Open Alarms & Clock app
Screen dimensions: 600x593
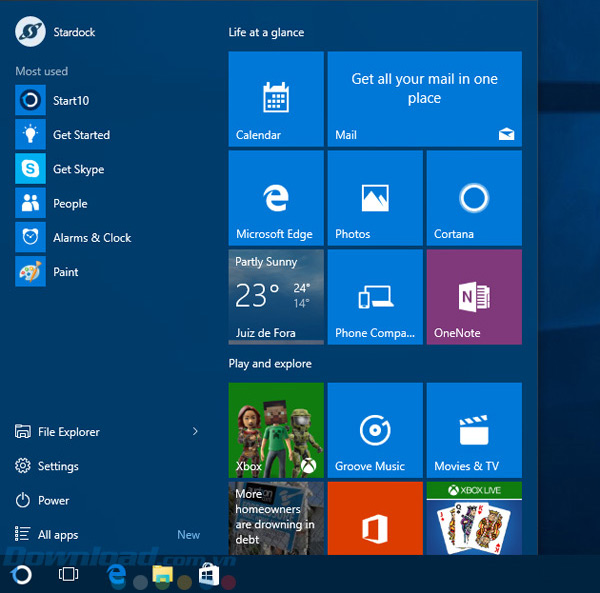point(91,238)
